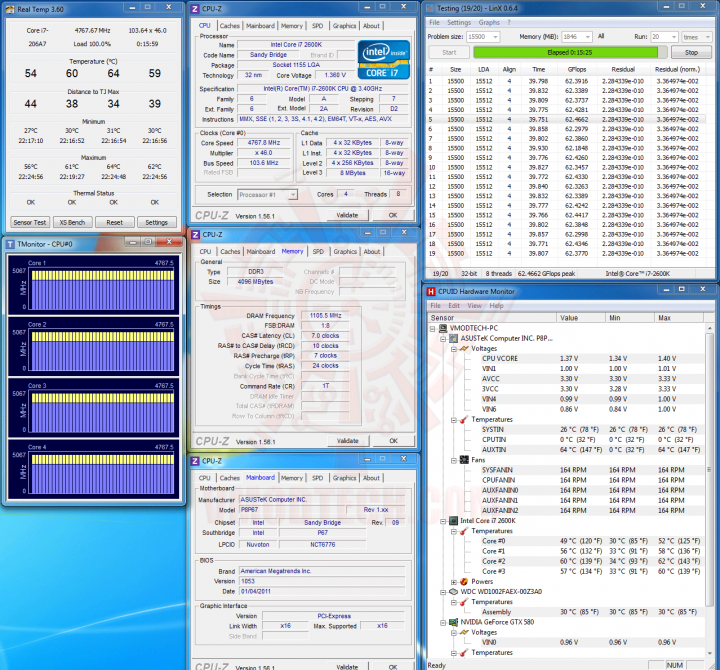Click the Hardware Monitor vertical scrollbar
The image size is (720, 670).
[709, 489]
